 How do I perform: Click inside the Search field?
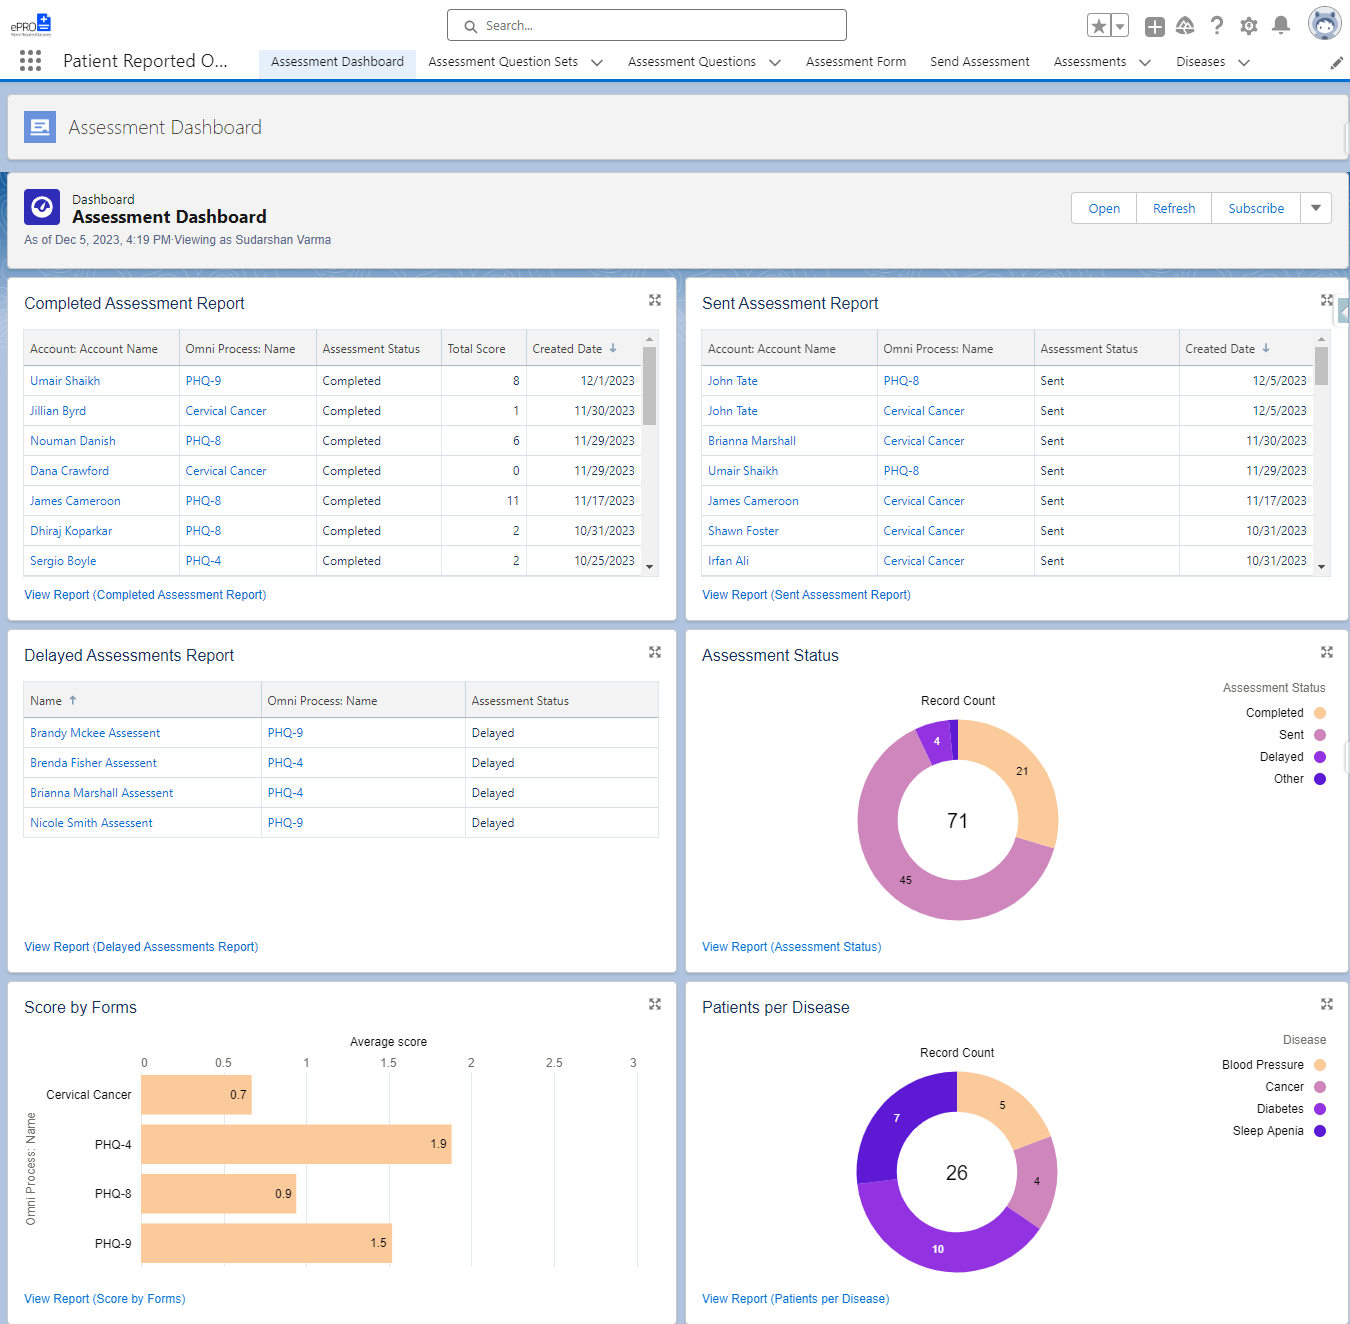(646, 25)
